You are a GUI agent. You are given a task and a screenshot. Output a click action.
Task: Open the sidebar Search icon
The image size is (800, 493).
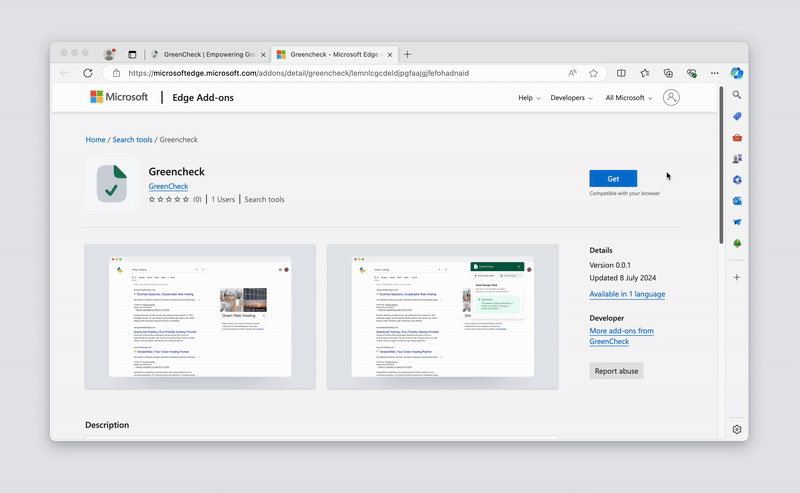(737, 95)
